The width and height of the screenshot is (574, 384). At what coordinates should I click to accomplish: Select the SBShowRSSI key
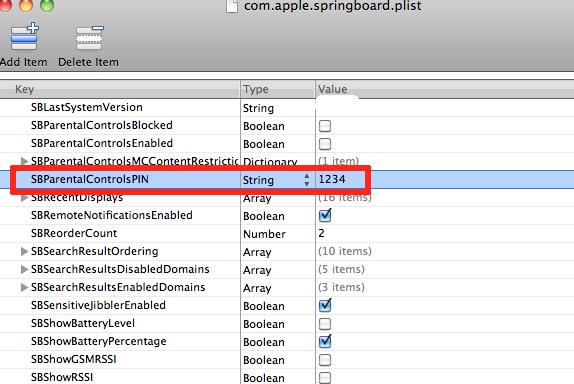click(62, 377)
